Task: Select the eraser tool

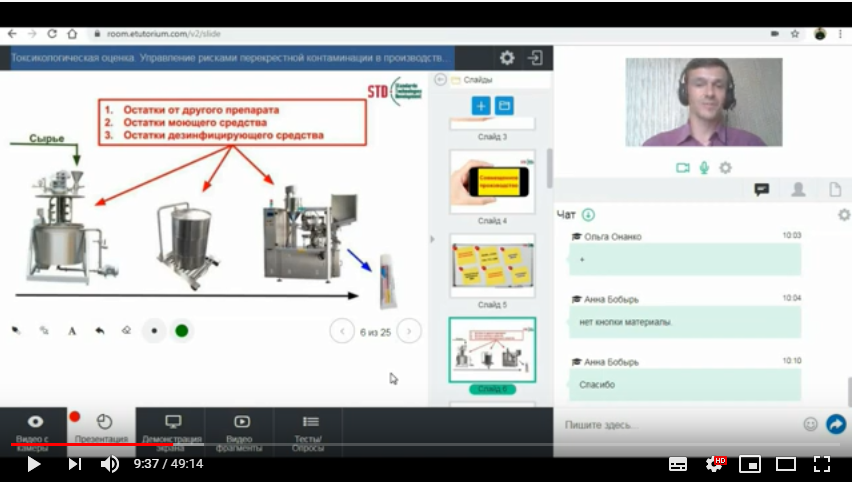Action: coord(126,330)
